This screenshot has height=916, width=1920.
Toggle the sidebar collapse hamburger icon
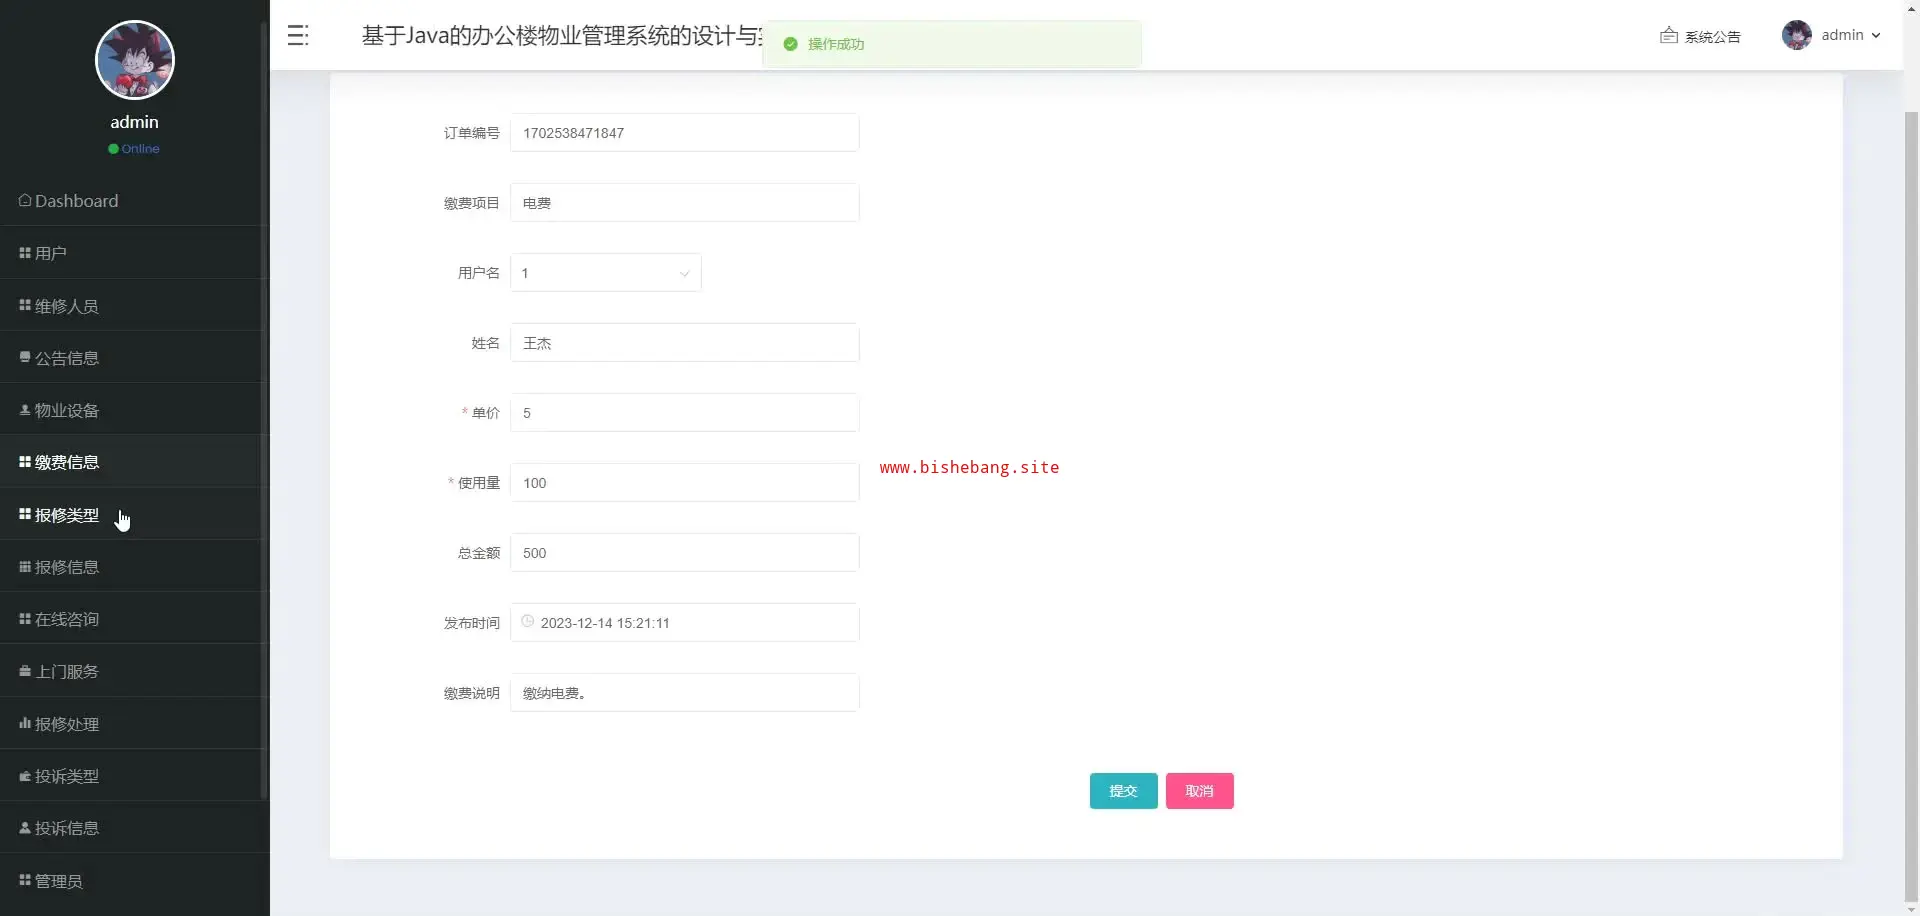click(298, 36)
